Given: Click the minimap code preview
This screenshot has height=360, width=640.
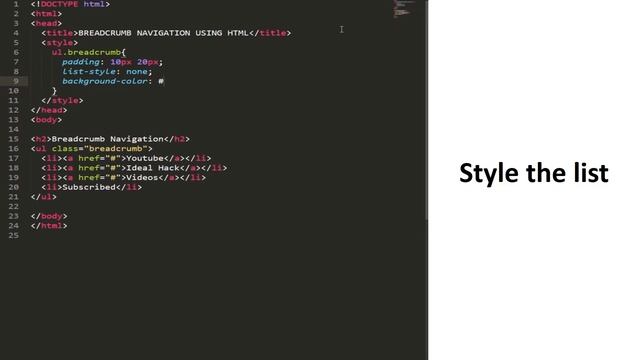Looking at the screenshot, I should [x=403, y=9].
